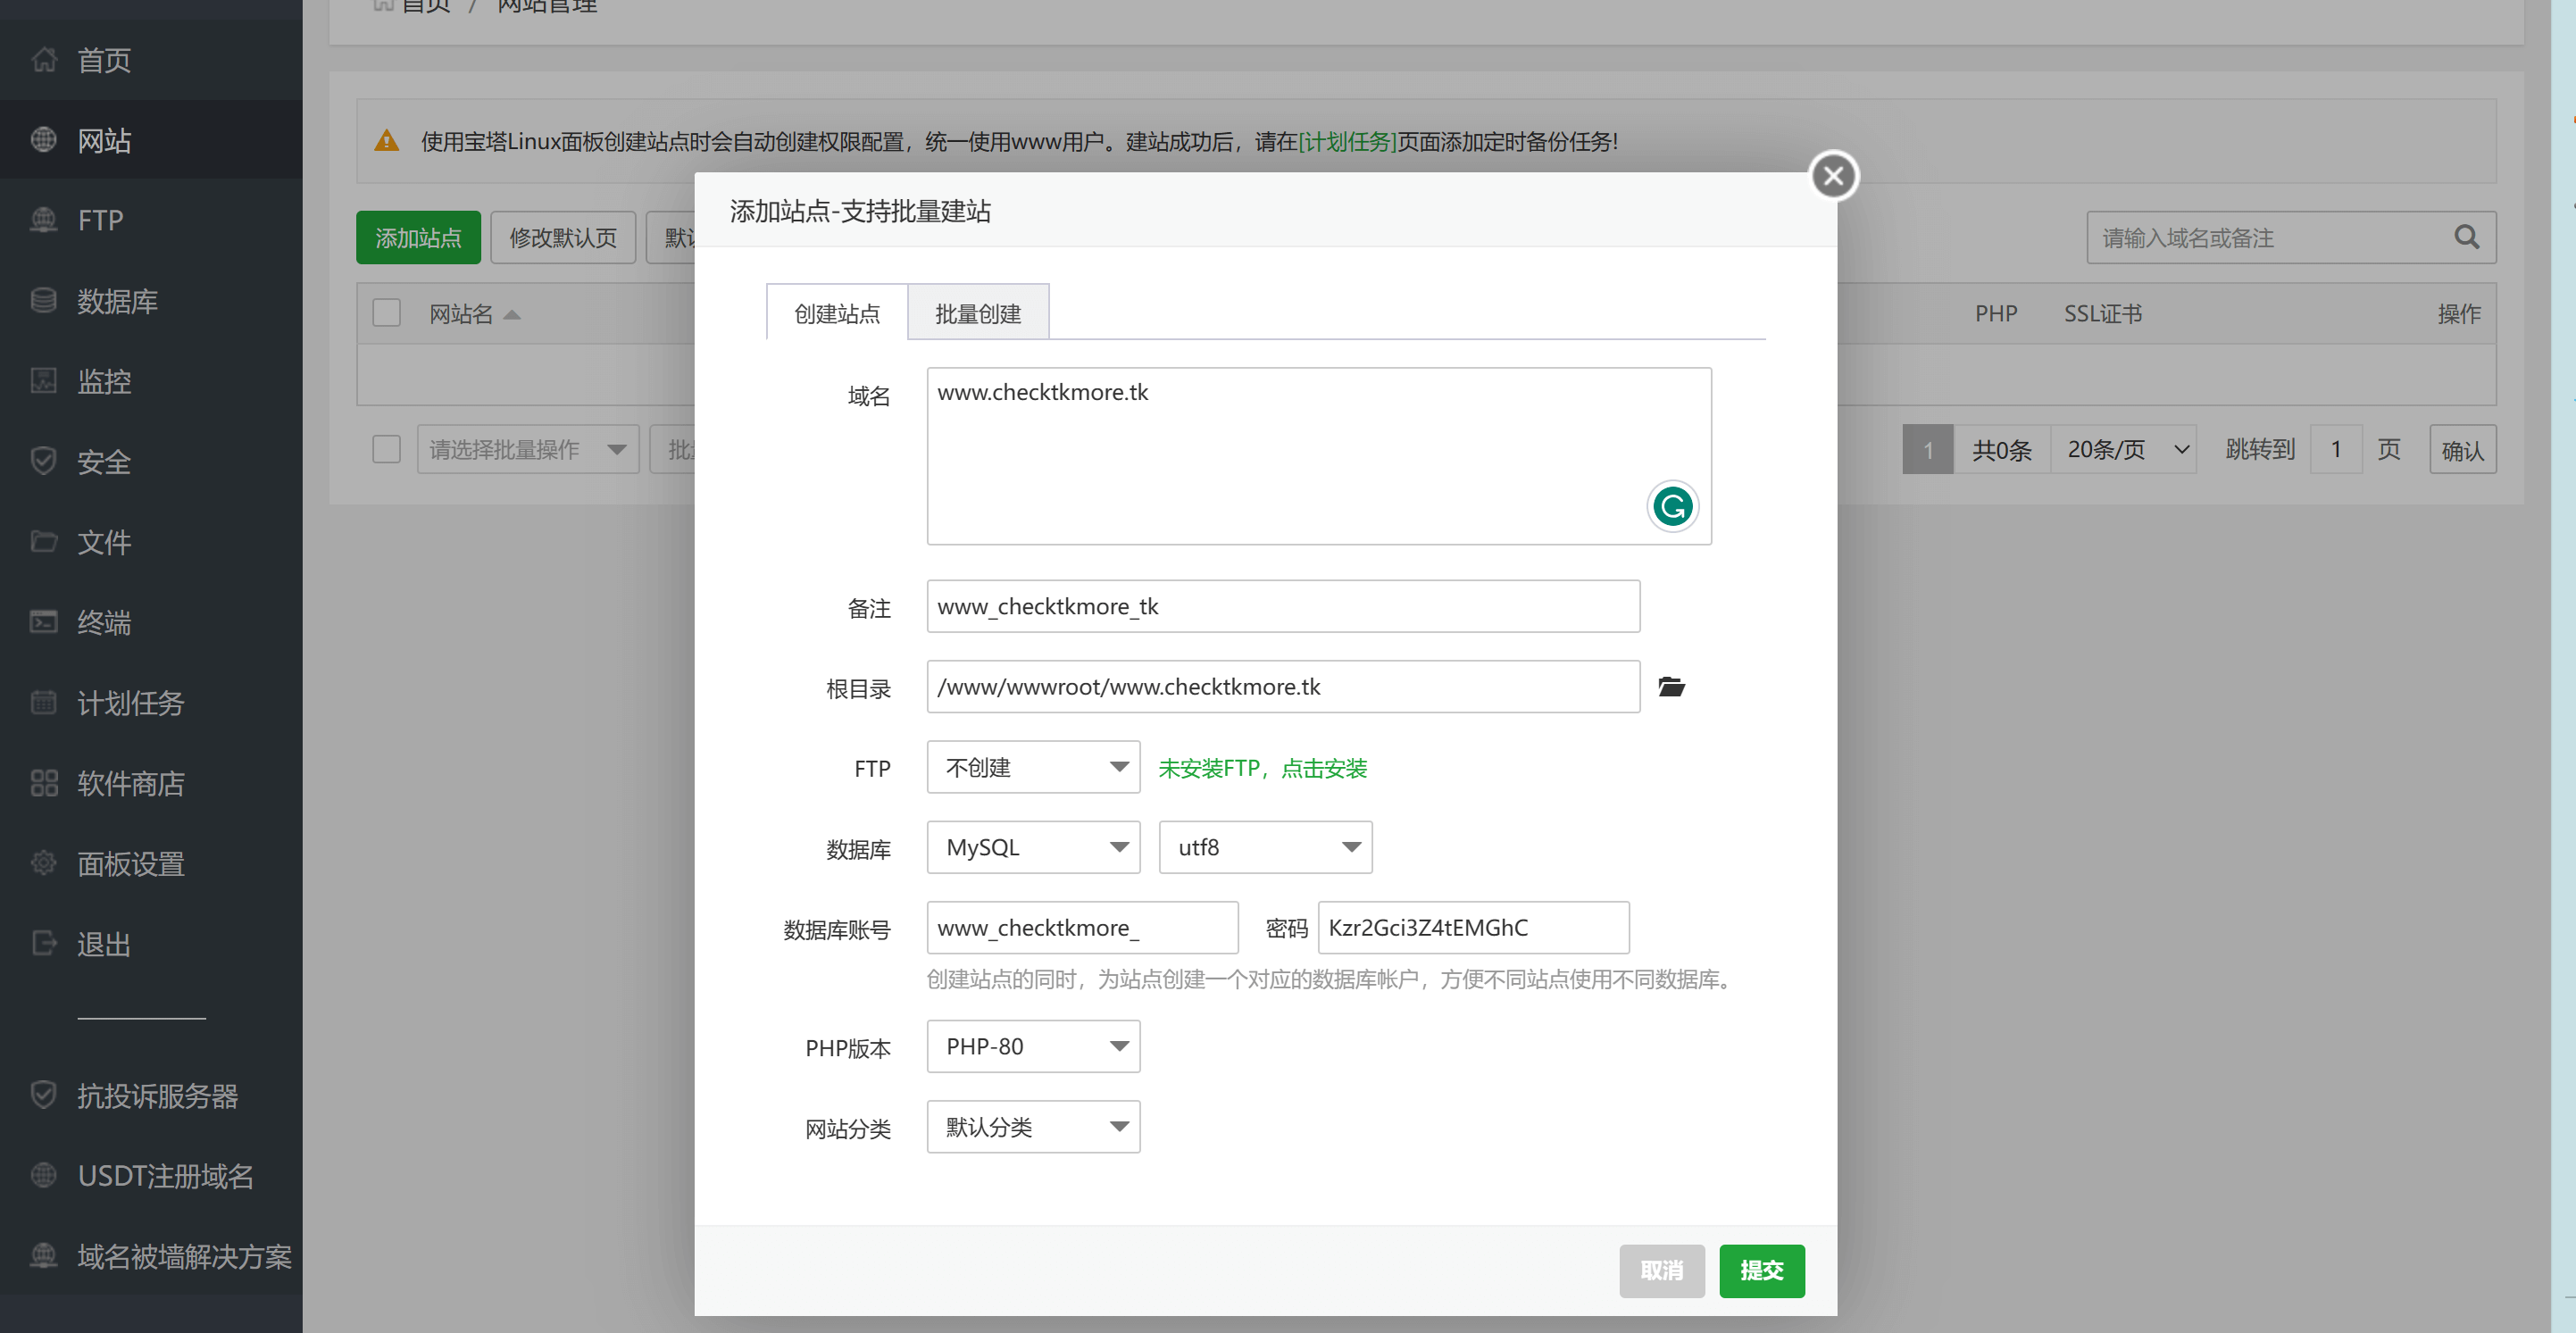2576x1333 pixels.
Task: Toggle the checkbox beside 请选择批量操作
Action: pos(386,449)
